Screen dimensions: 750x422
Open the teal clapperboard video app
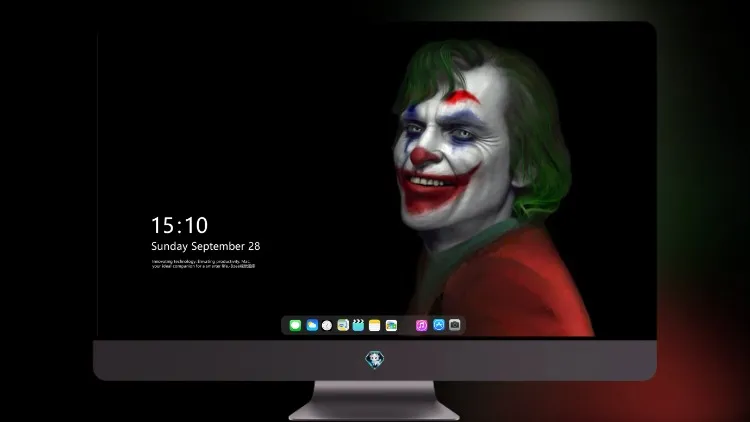(358, 325)
